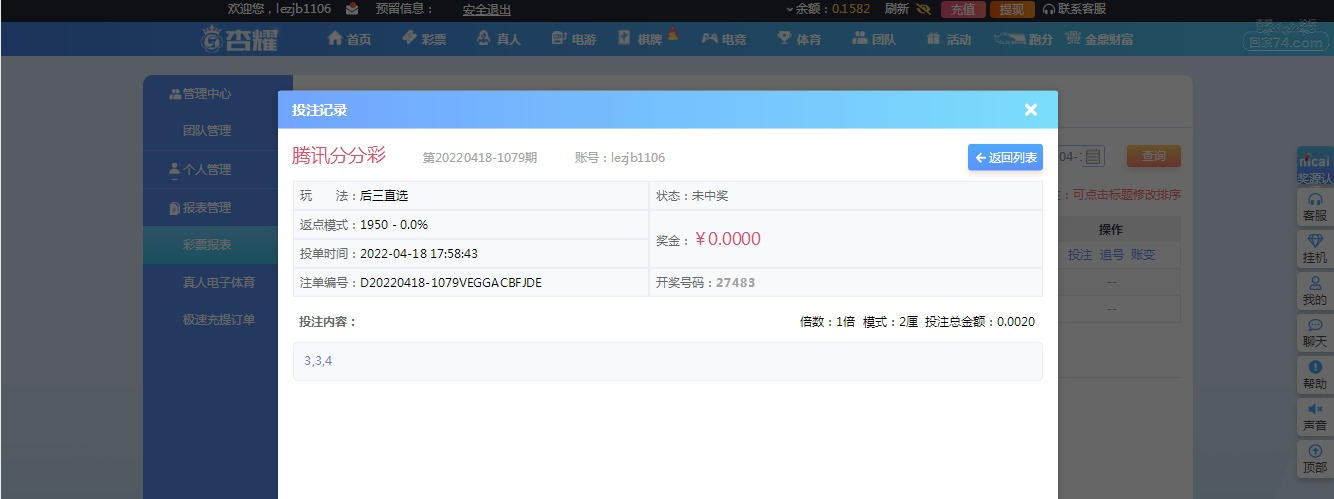Click the 账号：lezjb1106 text in dialog
Image resolution: width=1334 pixels, height=499 pixels.
coord(620,158)
